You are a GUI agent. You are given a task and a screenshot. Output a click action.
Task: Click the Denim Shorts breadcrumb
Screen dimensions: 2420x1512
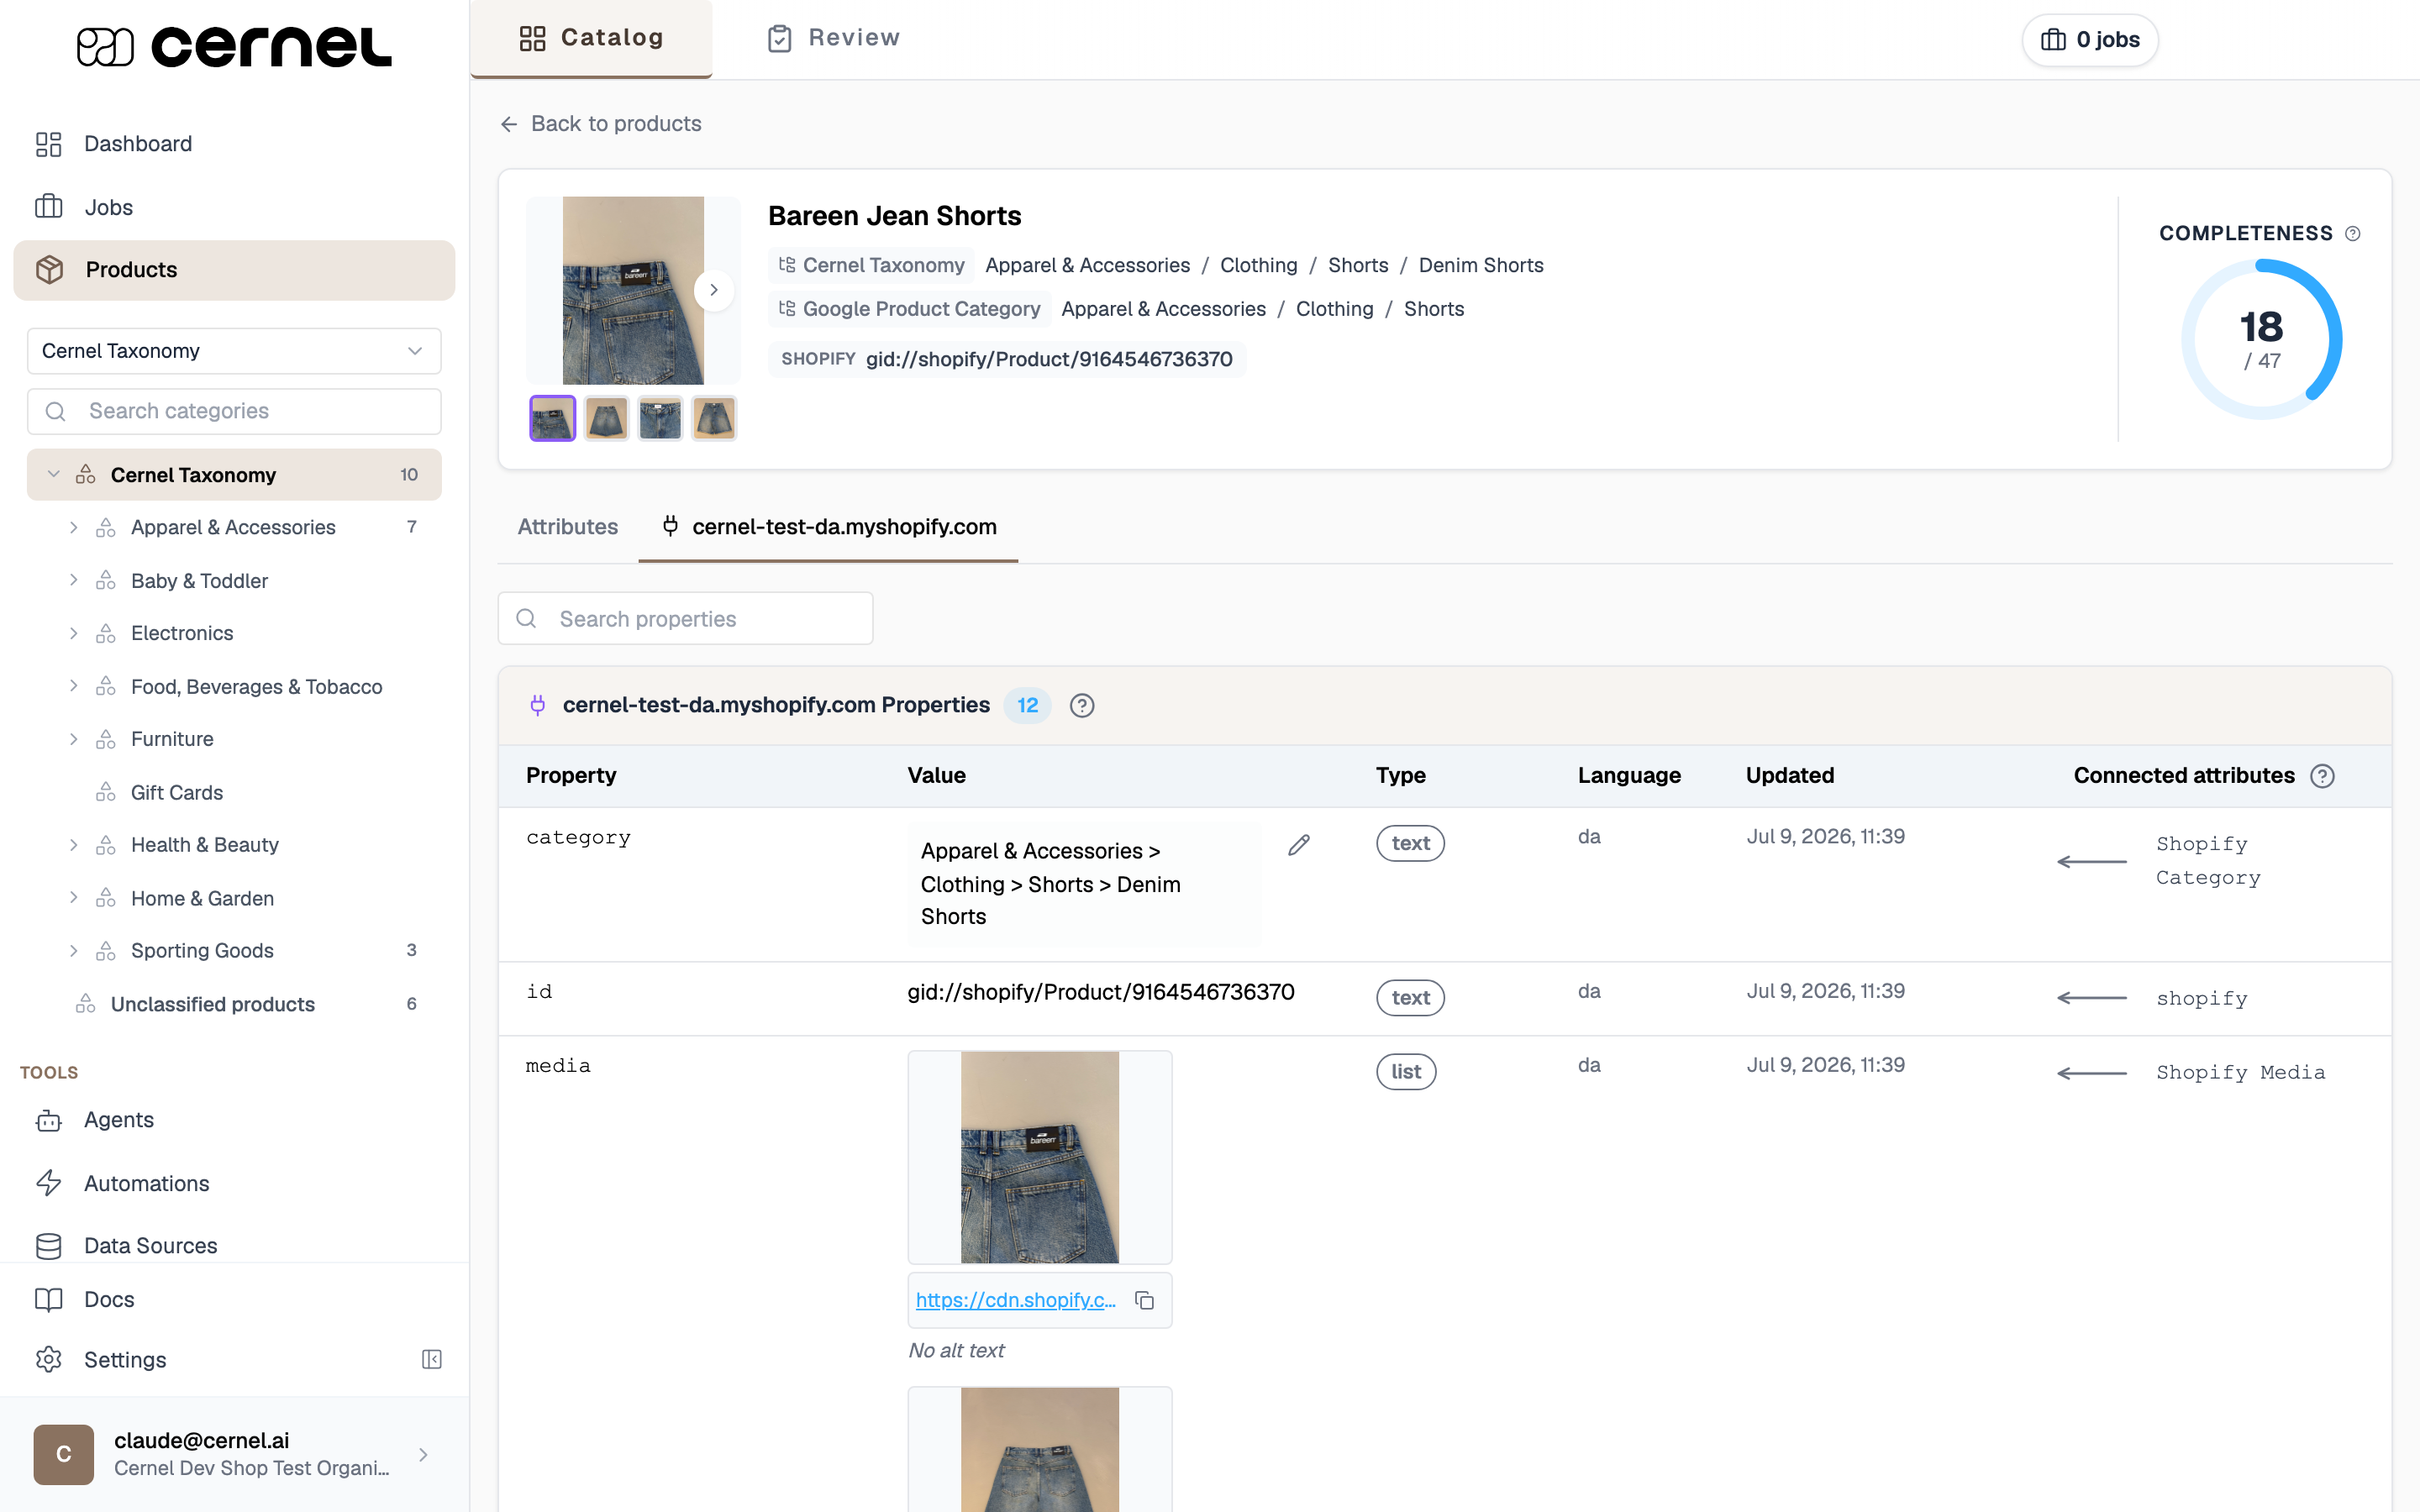(1481, 265)
